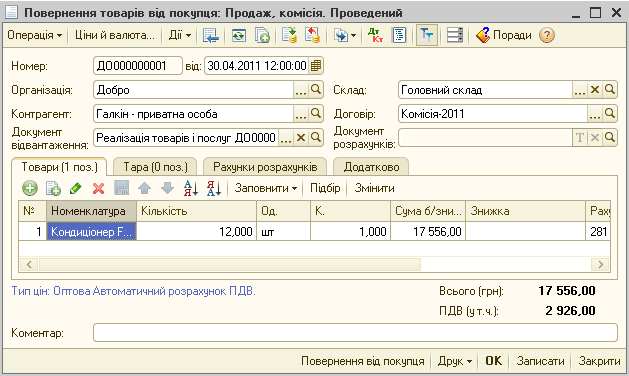The height and width of the screenshot is (376, 629).
Task: Click the refresh document icon in toolbar
Action: tap(239, 35)
